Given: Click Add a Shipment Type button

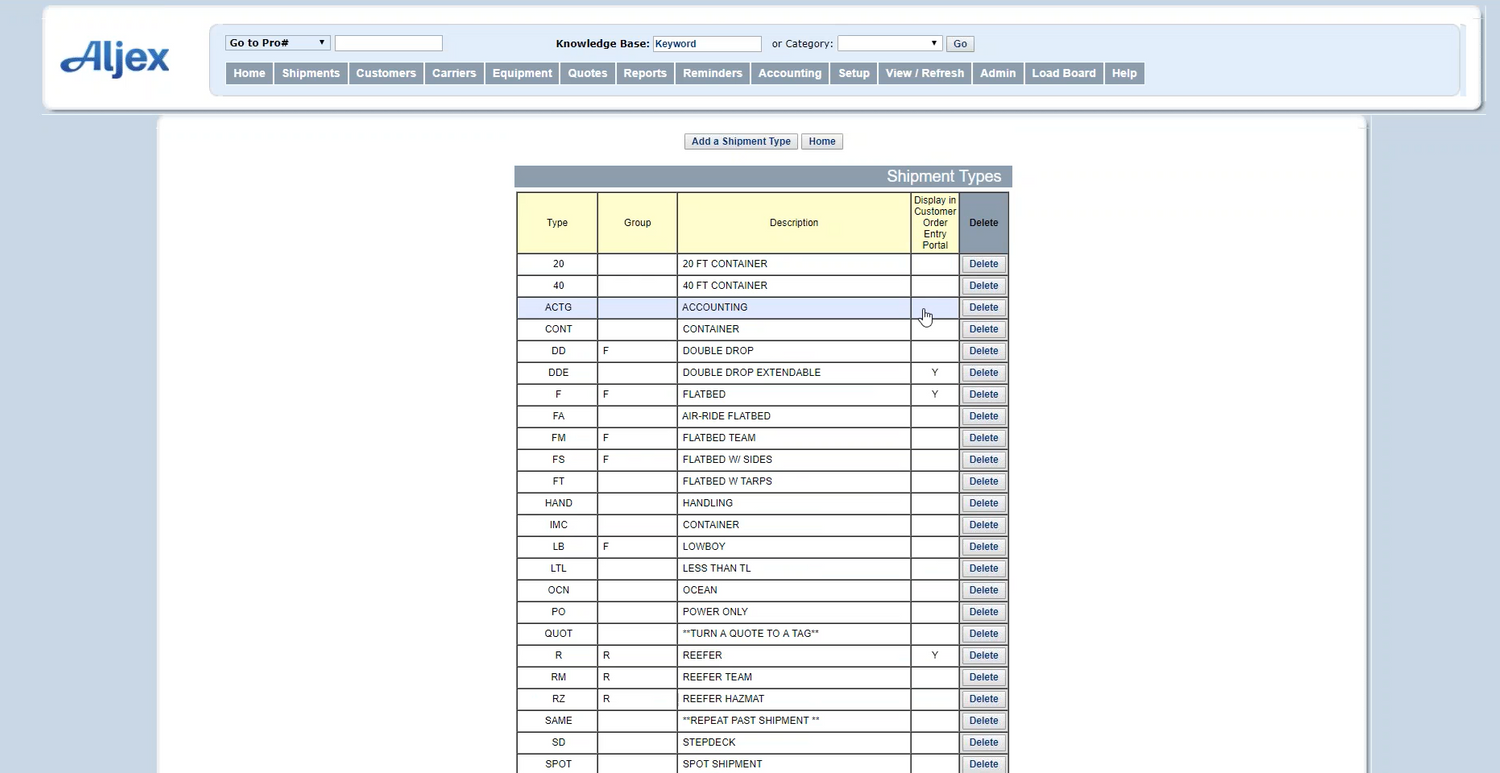Looking at the screenshot, I should coord(741,141).
